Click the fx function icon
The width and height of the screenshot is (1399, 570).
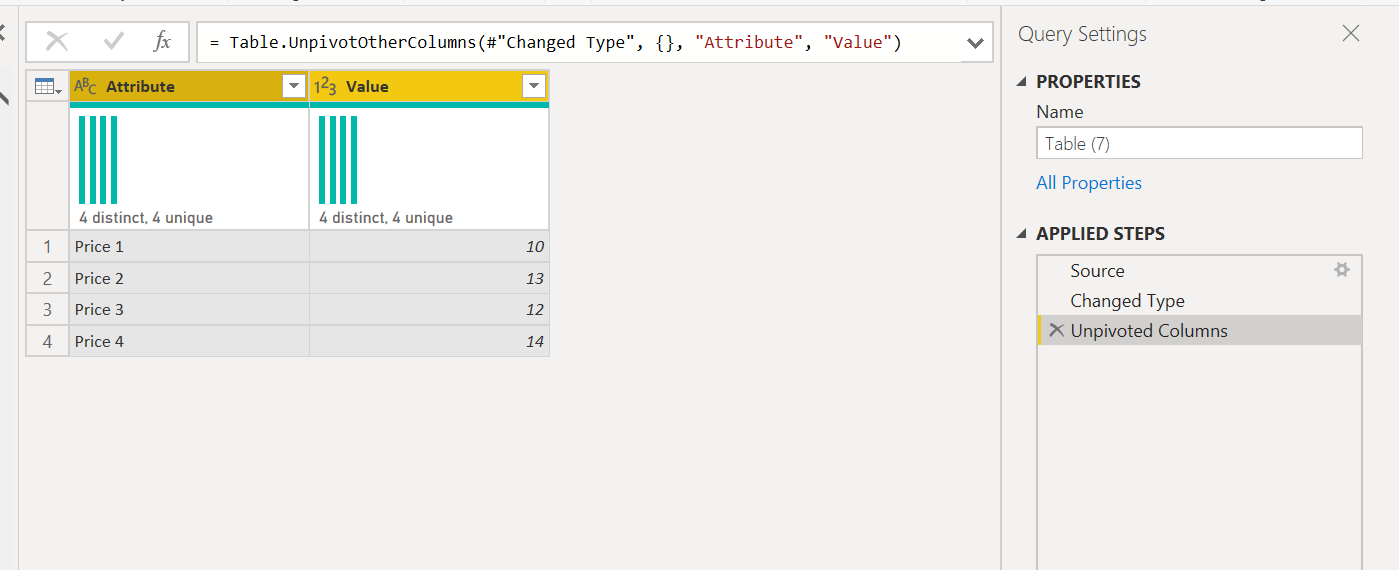coord(162,42)
